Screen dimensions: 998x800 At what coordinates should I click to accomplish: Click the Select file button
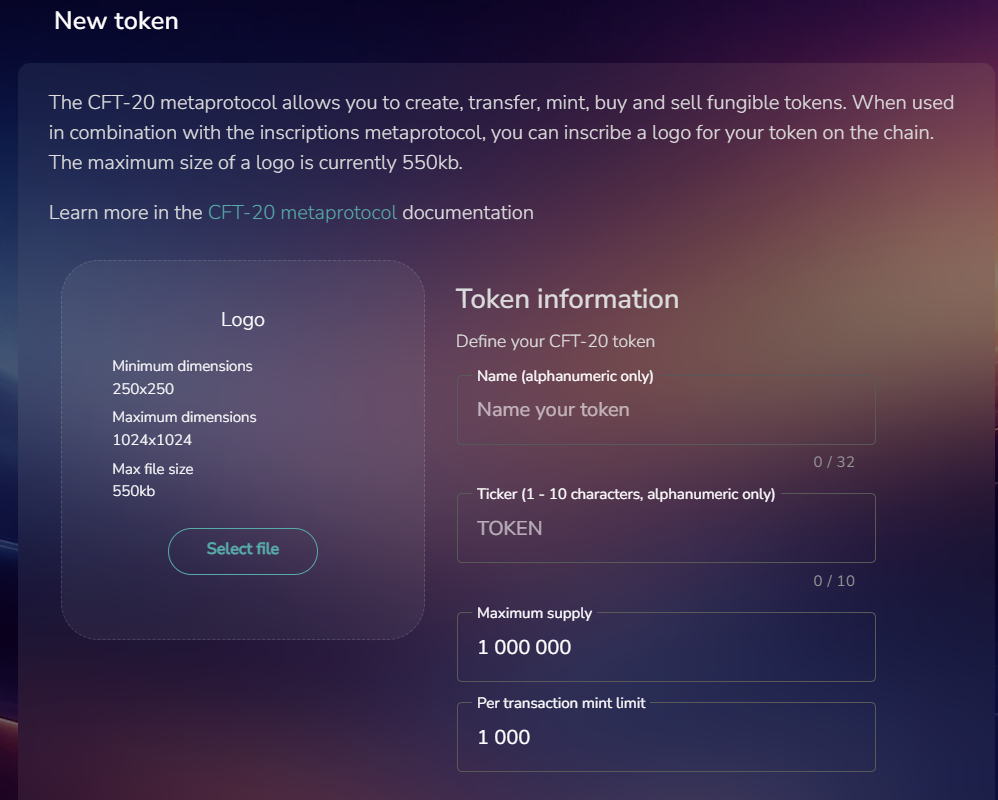click(242, 551)
